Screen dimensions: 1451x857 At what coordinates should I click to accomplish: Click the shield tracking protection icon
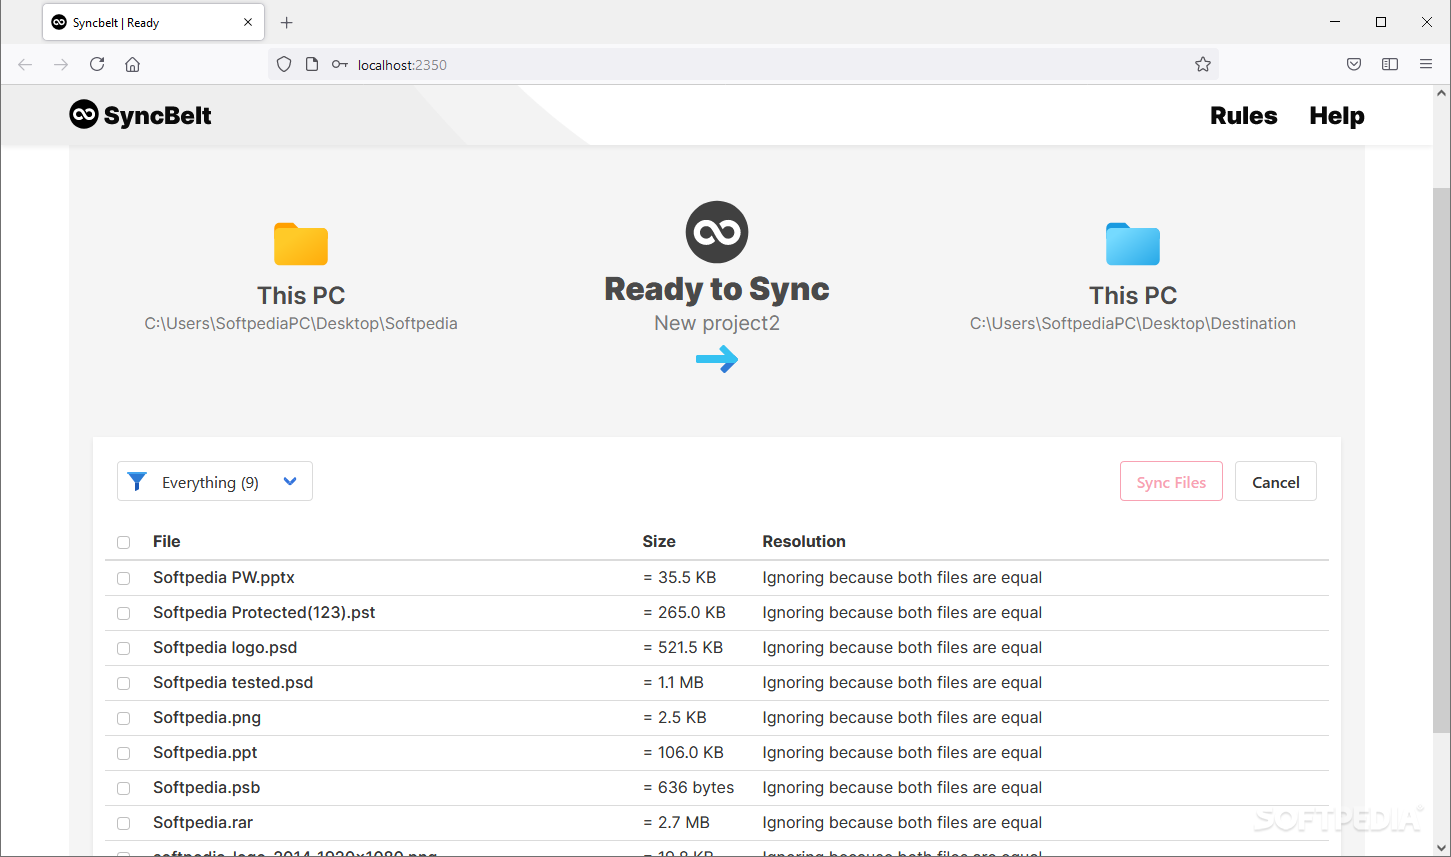click(284, 64)
